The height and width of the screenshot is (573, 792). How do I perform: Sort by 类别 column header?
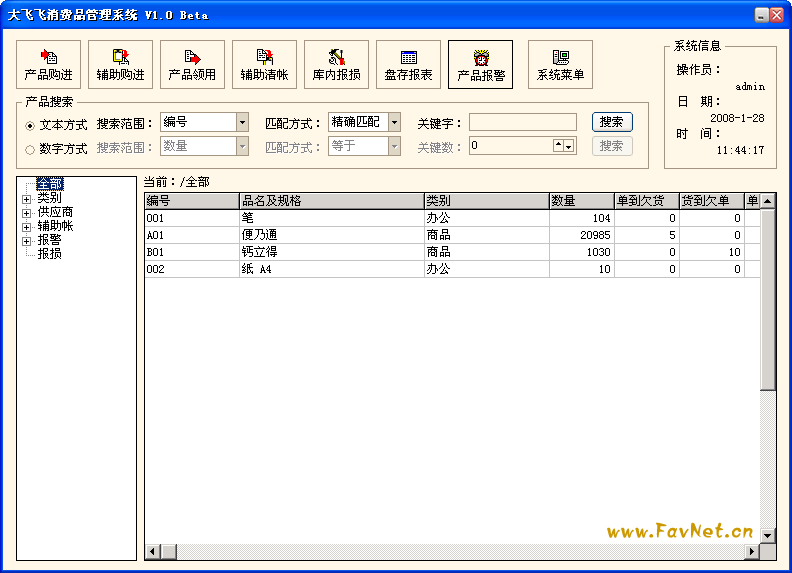(x=486, y=201)
